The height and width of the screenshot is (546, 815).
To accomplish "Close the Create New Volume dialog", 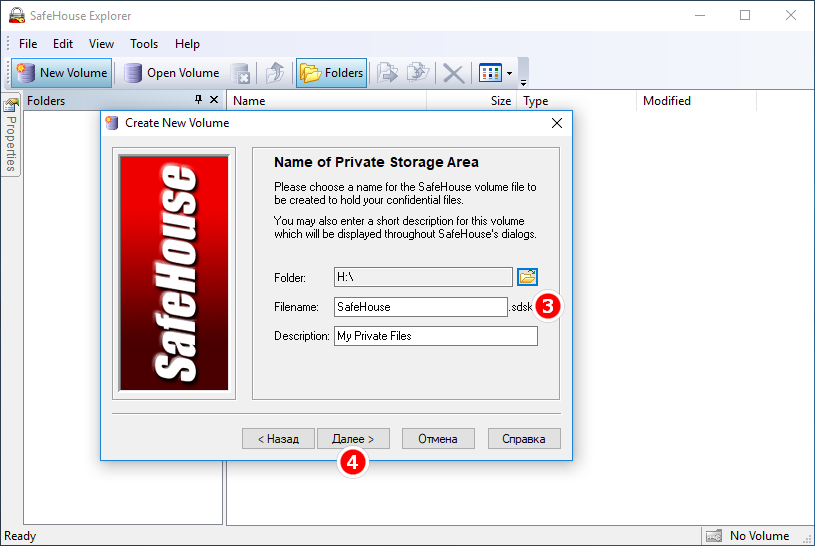I will pos(557,123).
